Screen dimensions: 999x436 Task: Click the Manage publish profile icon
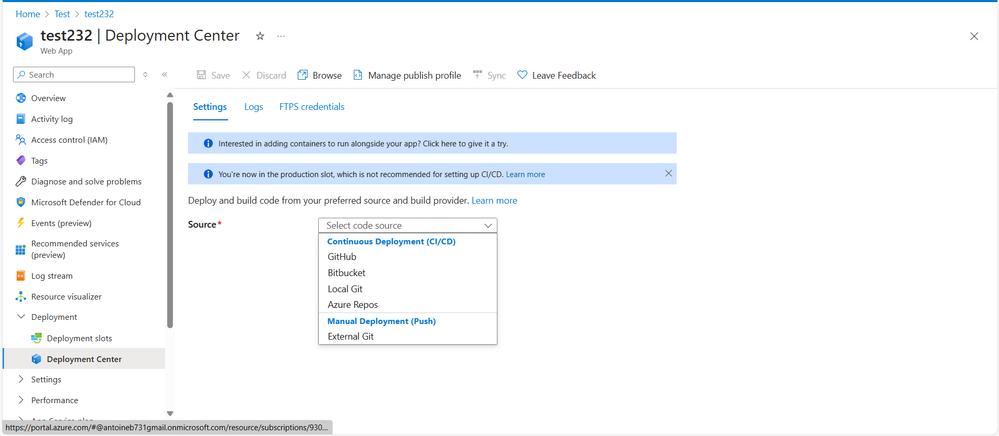coord(358,75)
